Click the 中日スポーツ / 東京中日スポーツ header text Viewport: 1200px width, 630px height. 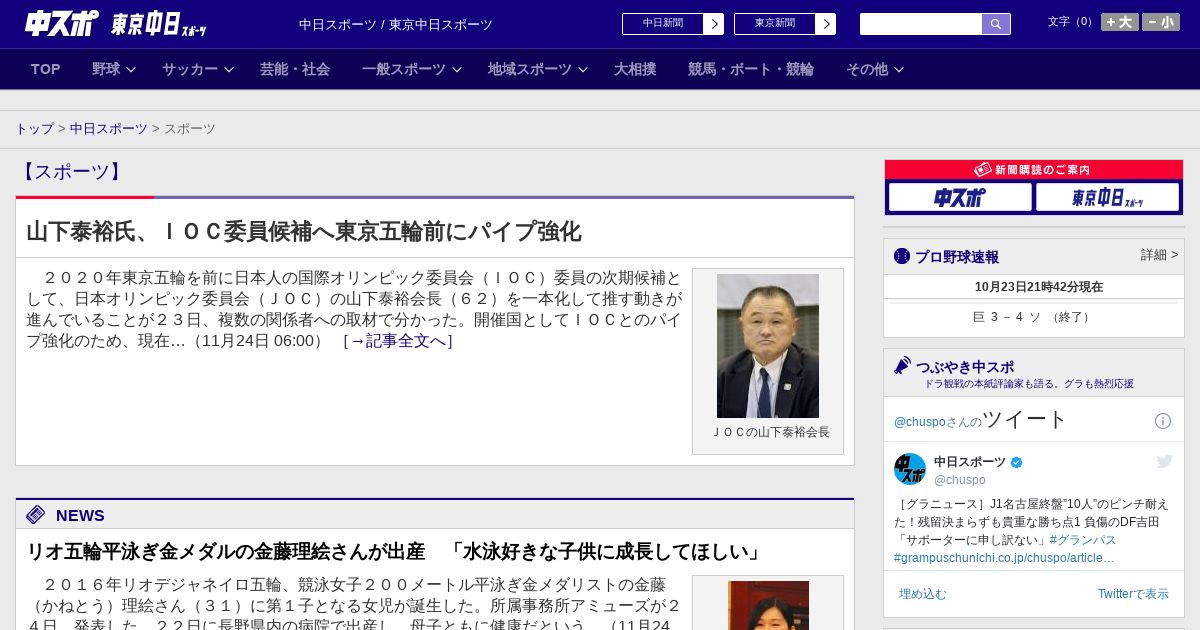click(x=396, y=24)
